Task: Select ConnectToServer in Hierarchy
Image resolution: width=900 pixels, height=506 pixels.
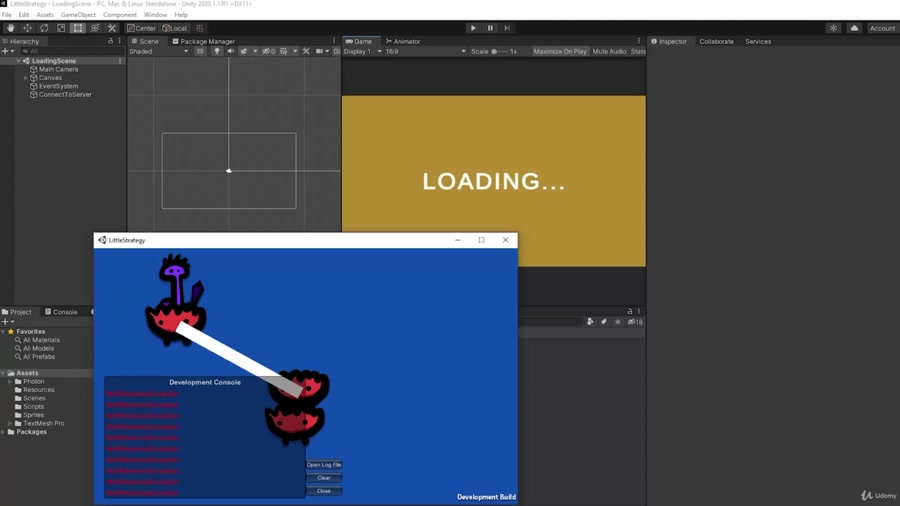Action: click(x=65, y=95)
